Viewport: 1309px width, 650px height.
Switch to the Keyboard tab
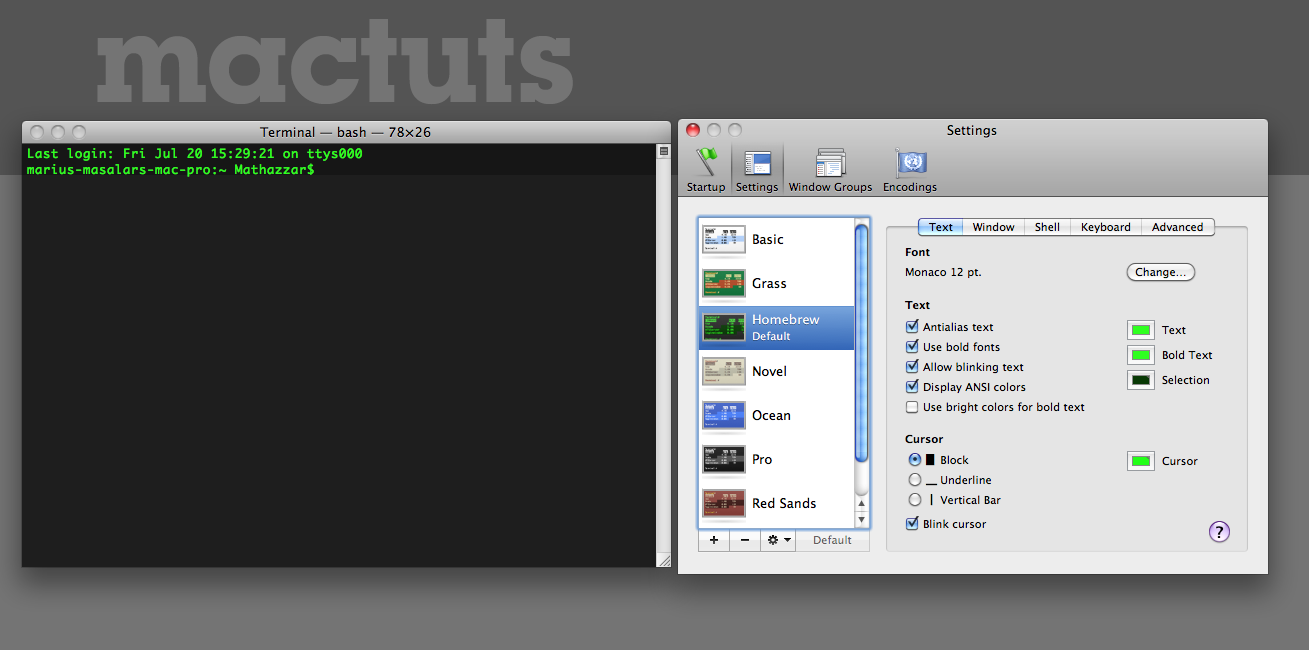[1106, 227]
